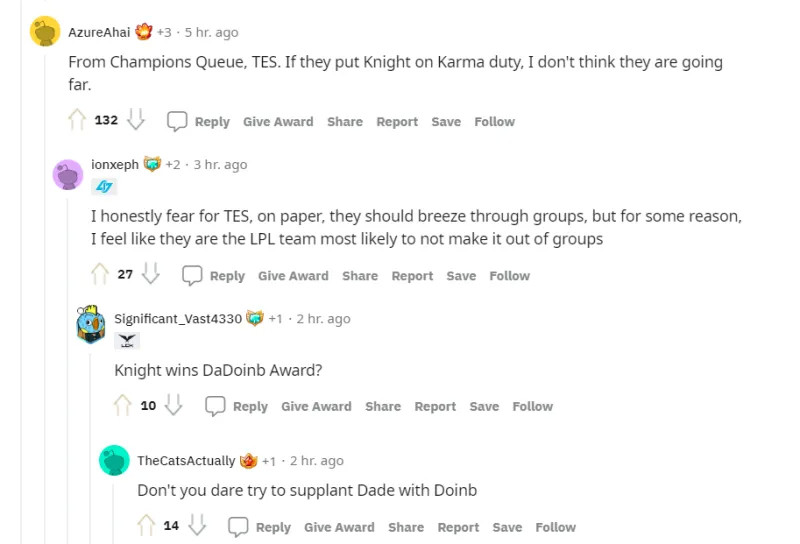This screenshot has width=800, height=544.
Task: Follow the DaDoinb Award comment
Action: tap(532, 407)
